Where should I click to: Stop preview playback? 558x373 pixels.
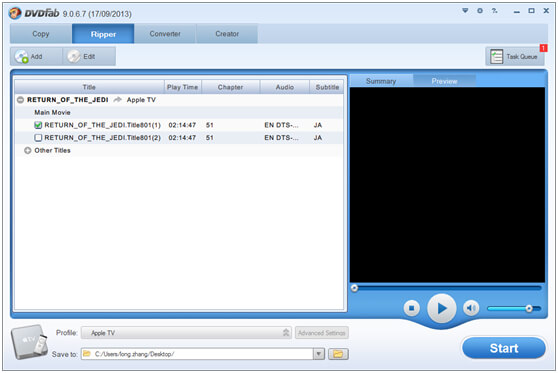(412, 308)
